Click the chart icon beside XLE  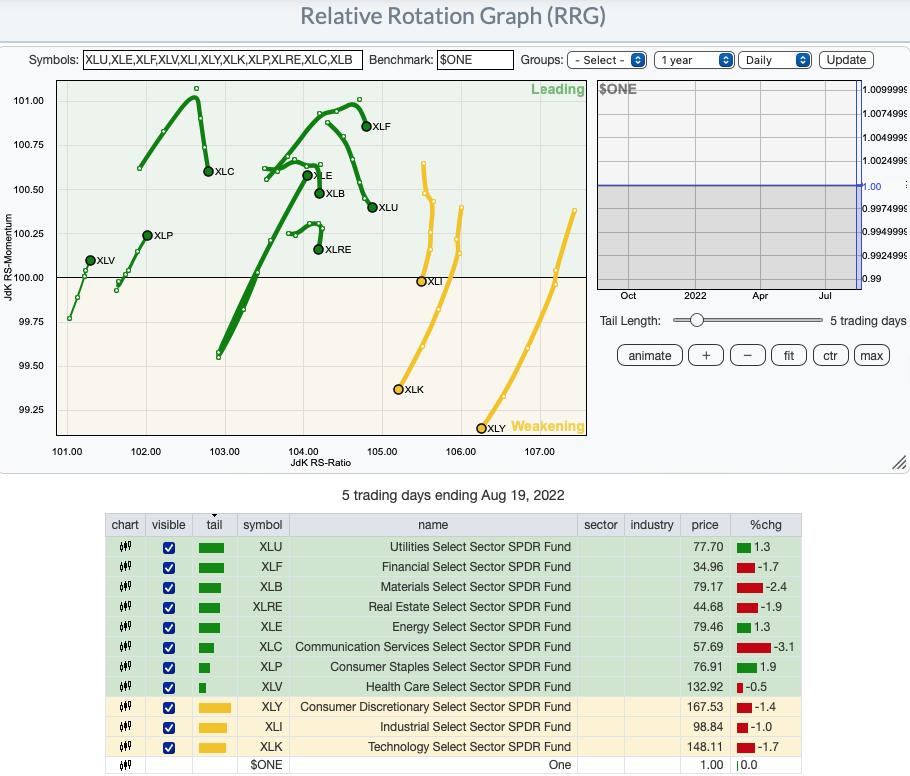pos(125,627)
